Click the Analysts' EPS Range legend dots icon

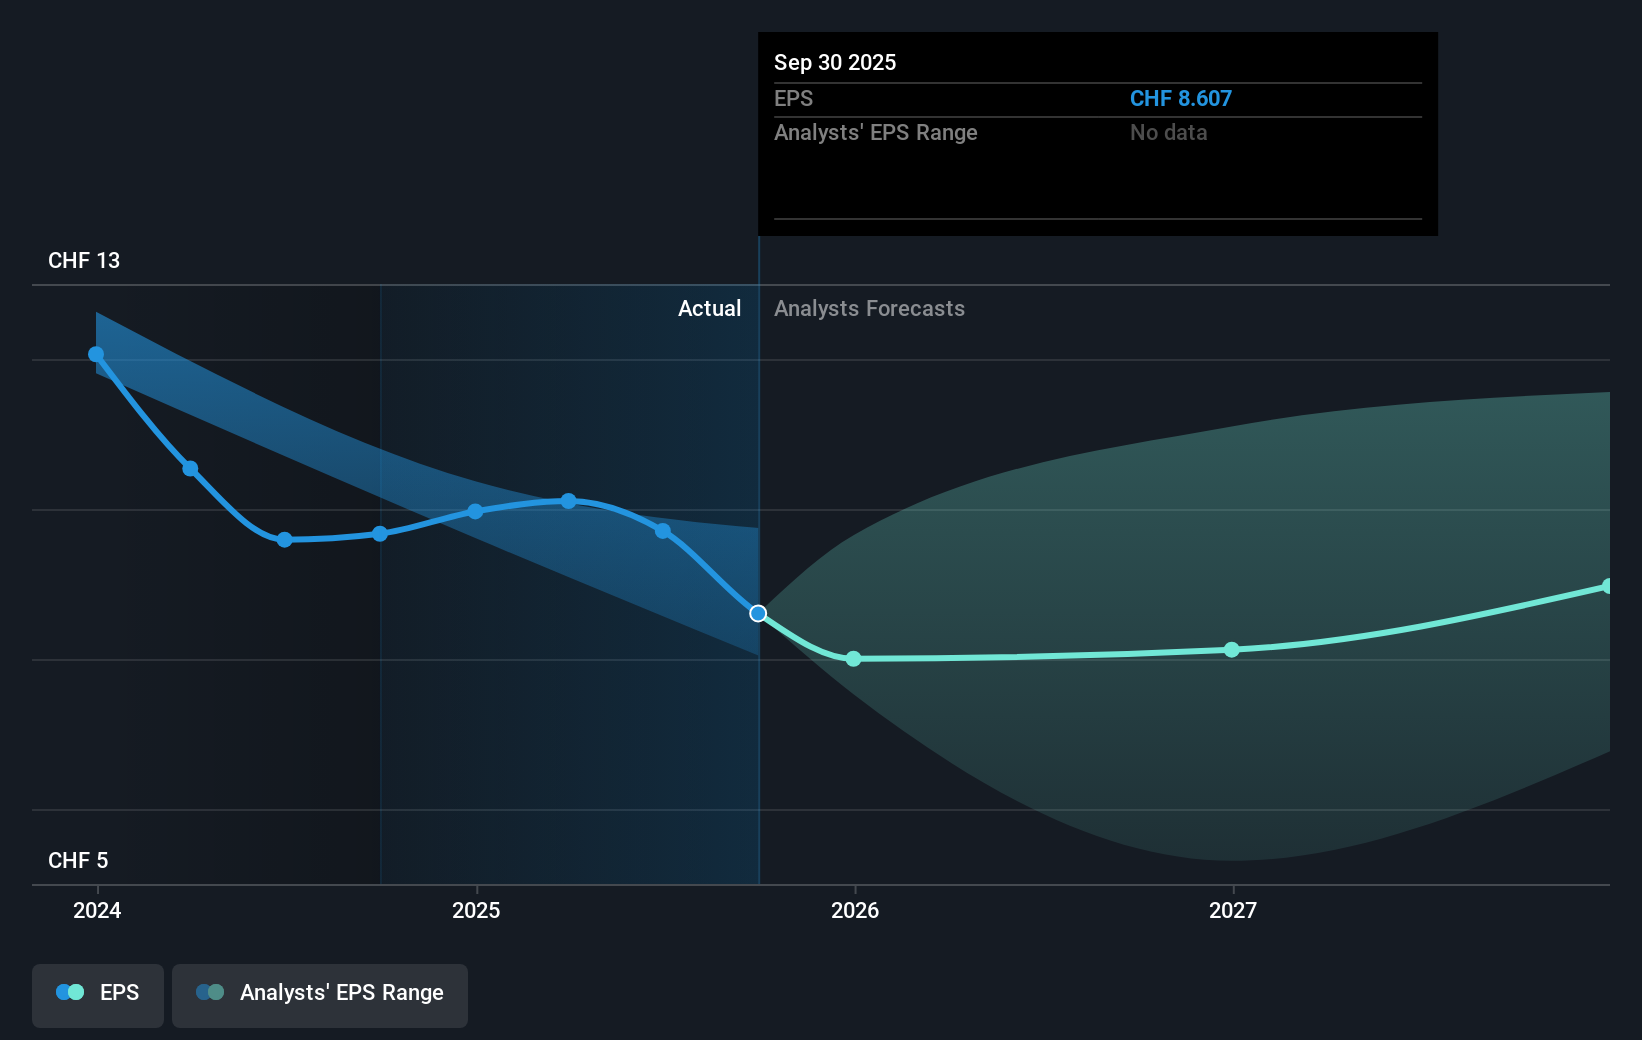click(x=209, y=992)
